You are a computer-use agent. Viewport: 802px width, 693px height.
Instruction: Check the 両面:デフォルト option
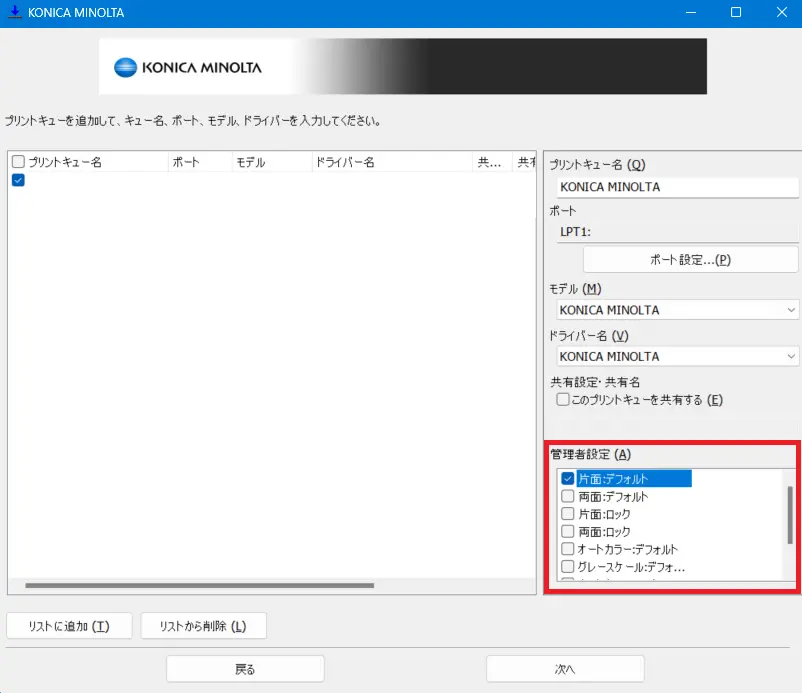point(568,496)
